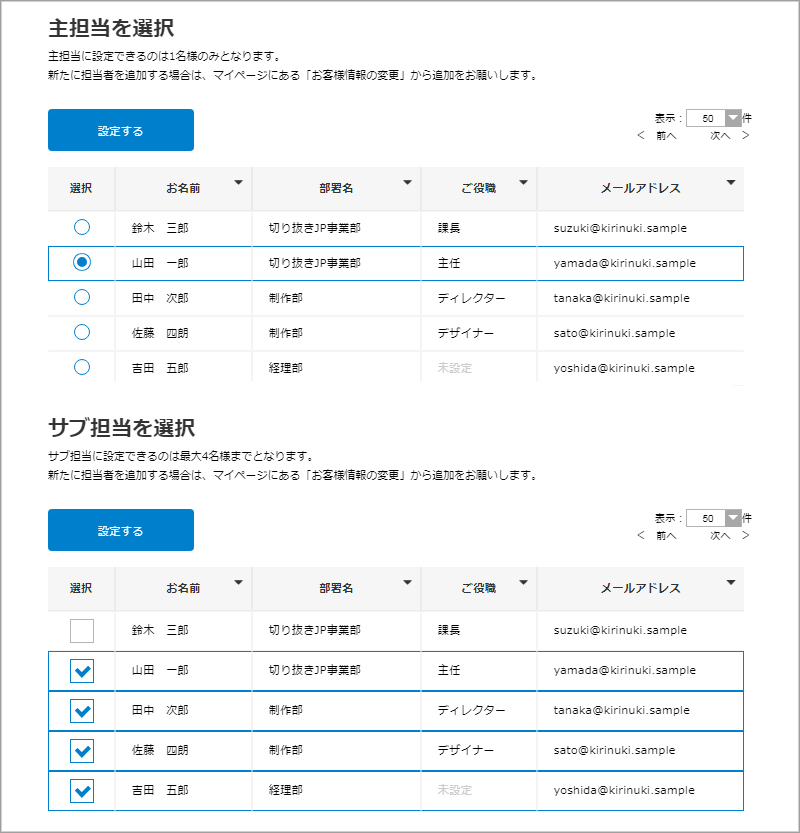
Task: Select radio button for 佐藤 四朗 as main
Action: [x=82, y=332]
